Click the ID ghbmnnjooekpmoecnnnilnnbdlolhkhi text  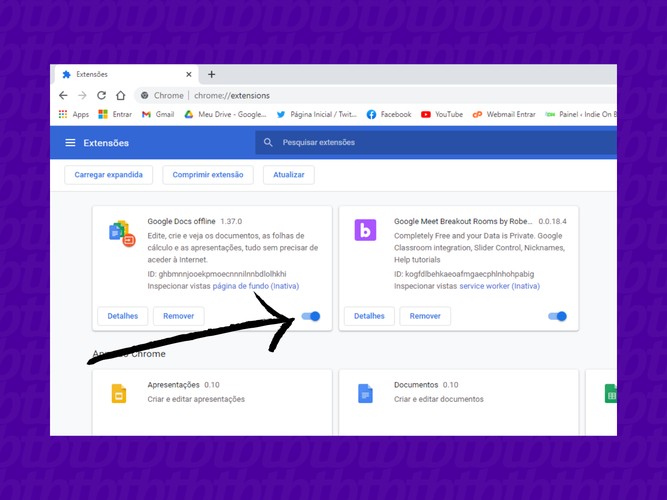tap(217, 274)
